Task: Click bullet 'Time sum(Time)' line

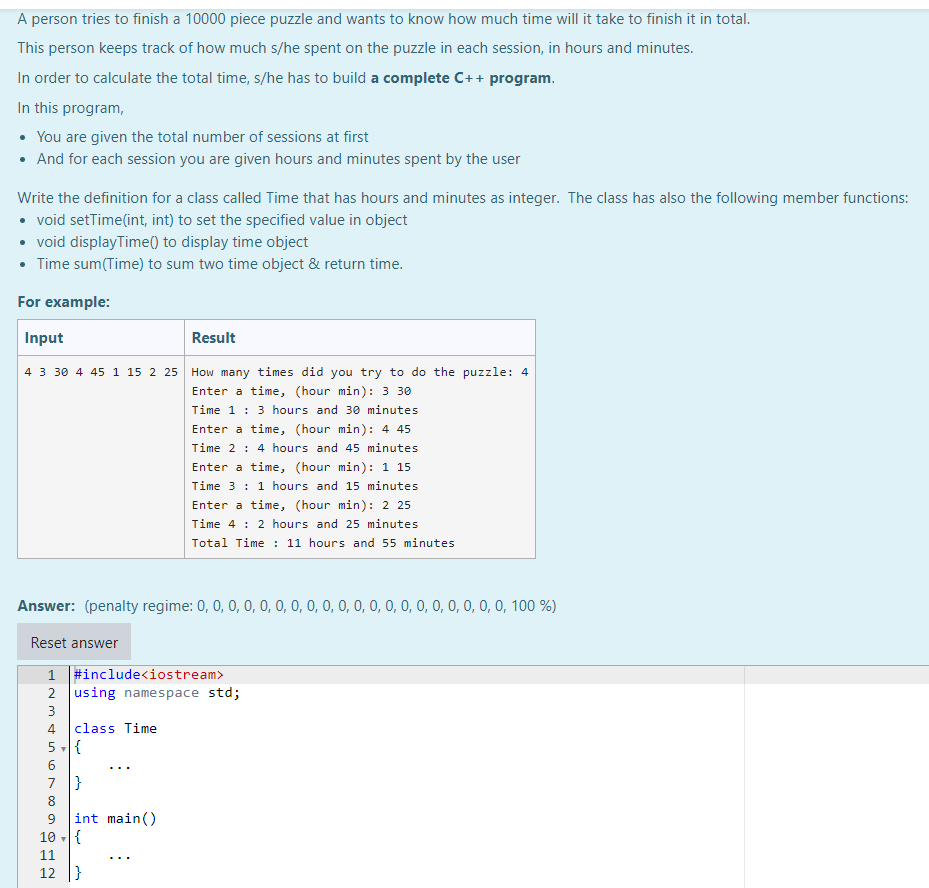Action: click(219, 264)
